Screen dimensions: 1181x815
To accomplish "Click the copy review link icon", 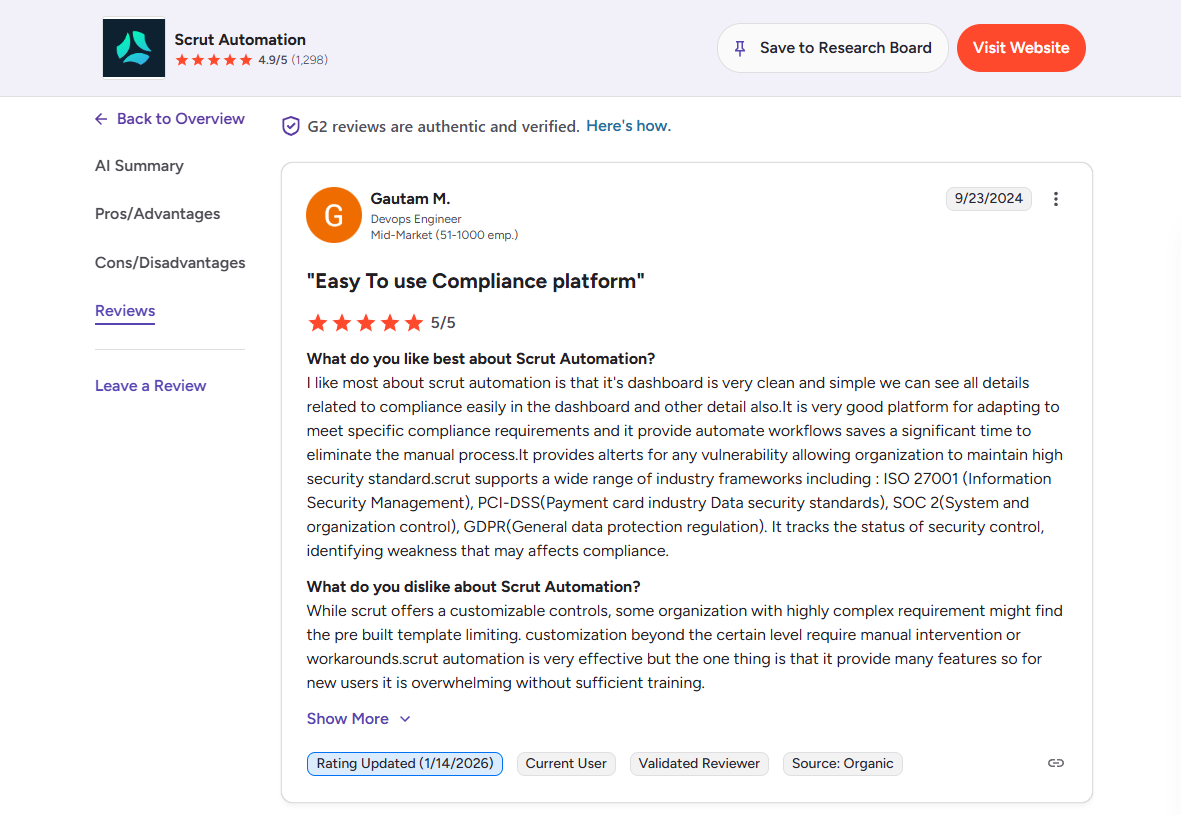I will [x=1056, y=763].
